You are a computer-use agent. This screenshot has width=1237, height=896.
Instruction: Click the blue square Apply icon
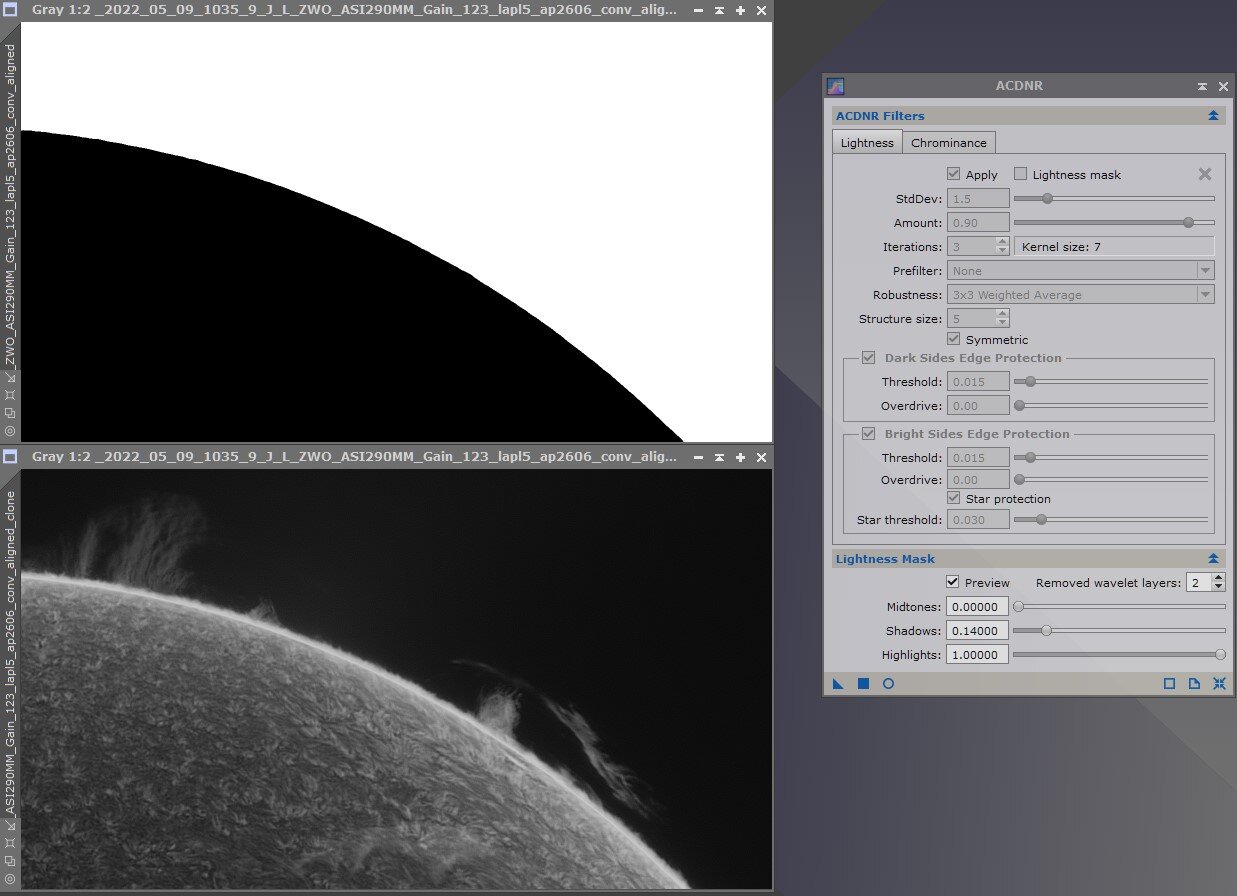coord(863,684)
